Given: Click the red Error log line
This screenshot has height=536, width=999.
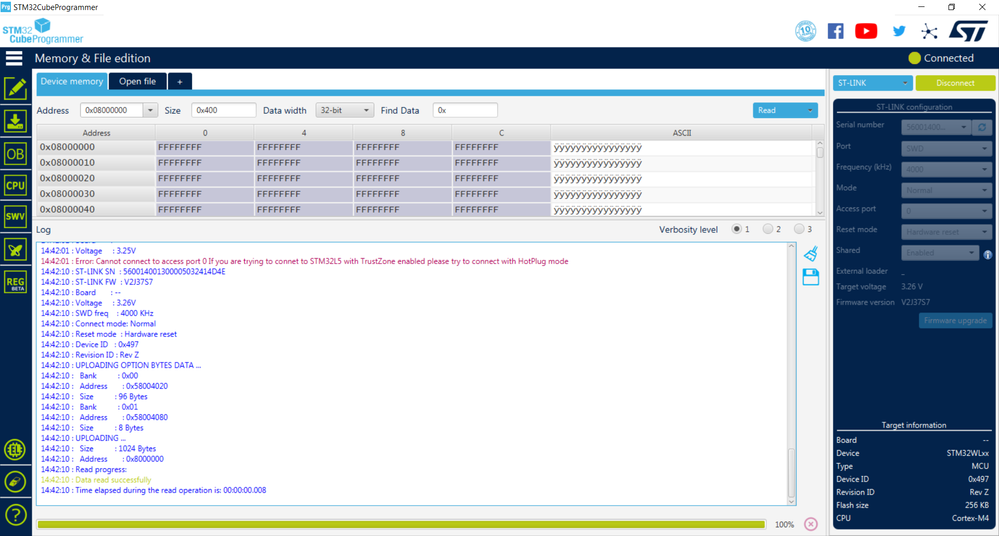Looking at the screenshot, I should 305,261.
